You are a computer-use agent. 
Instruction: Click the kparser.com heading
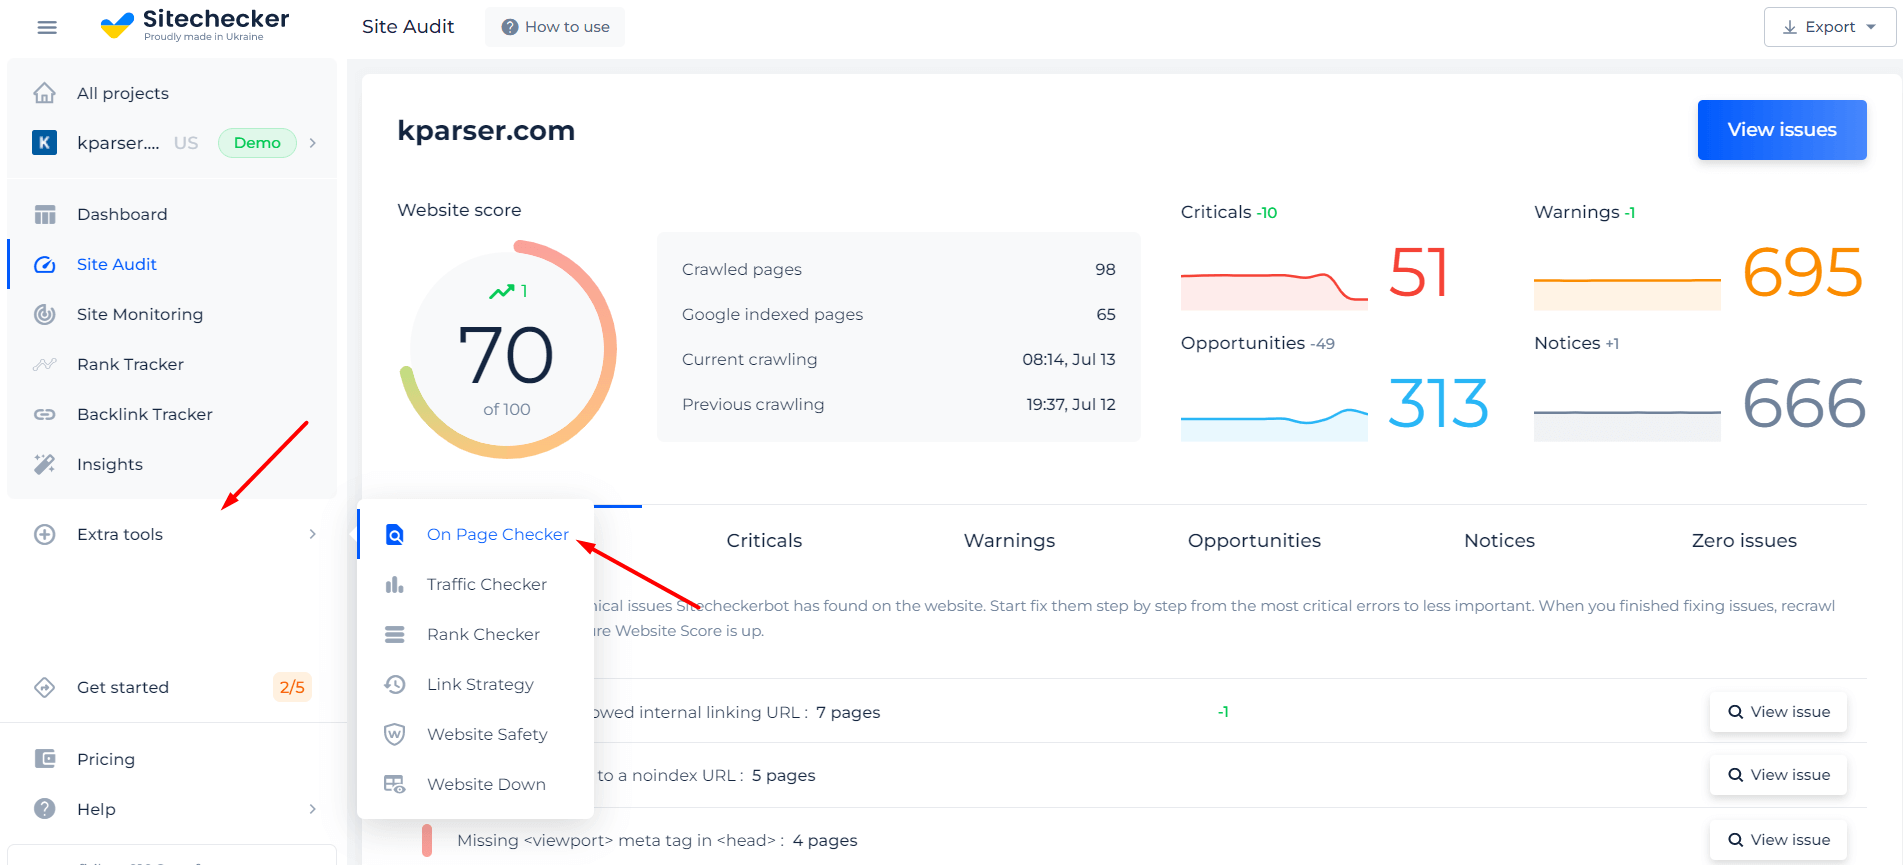click(x=486, y=131)
